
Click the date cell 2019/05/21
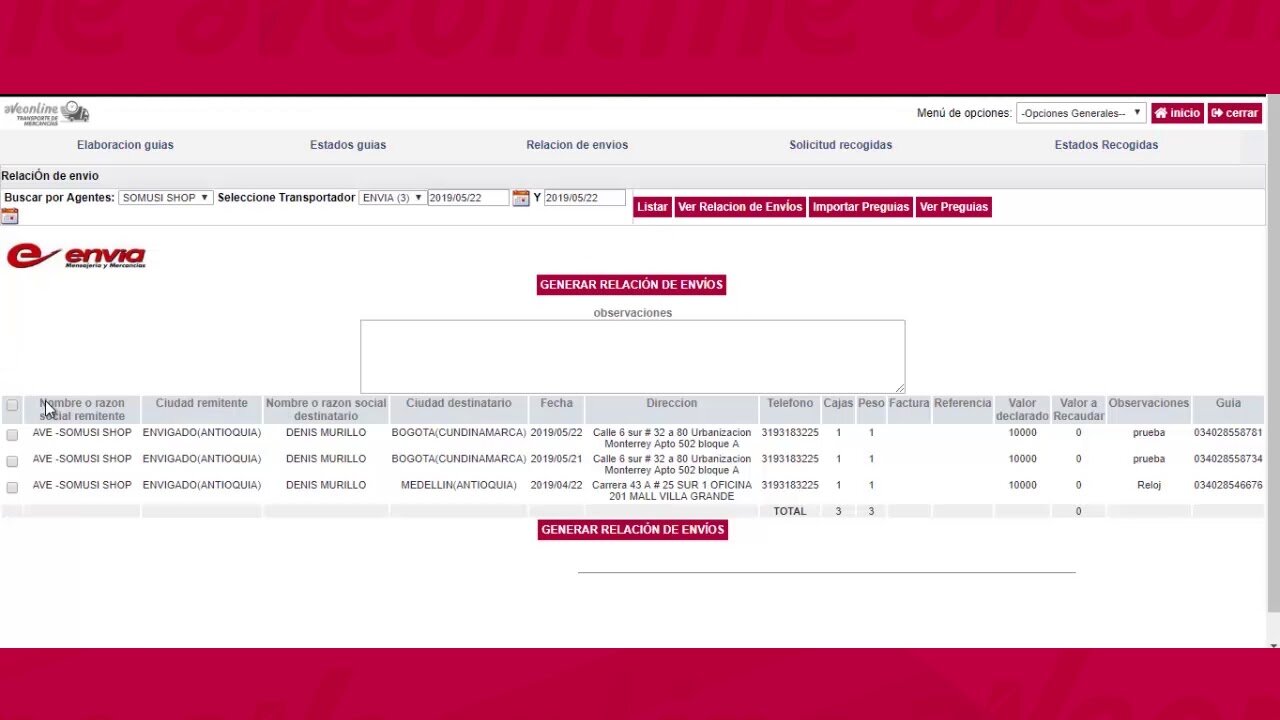pyautogui.click(x=556, y=459)
